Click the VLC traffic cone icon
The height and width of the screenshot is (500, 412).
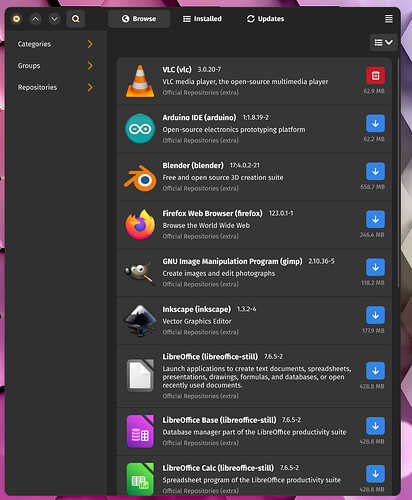(x=140, y=81)
